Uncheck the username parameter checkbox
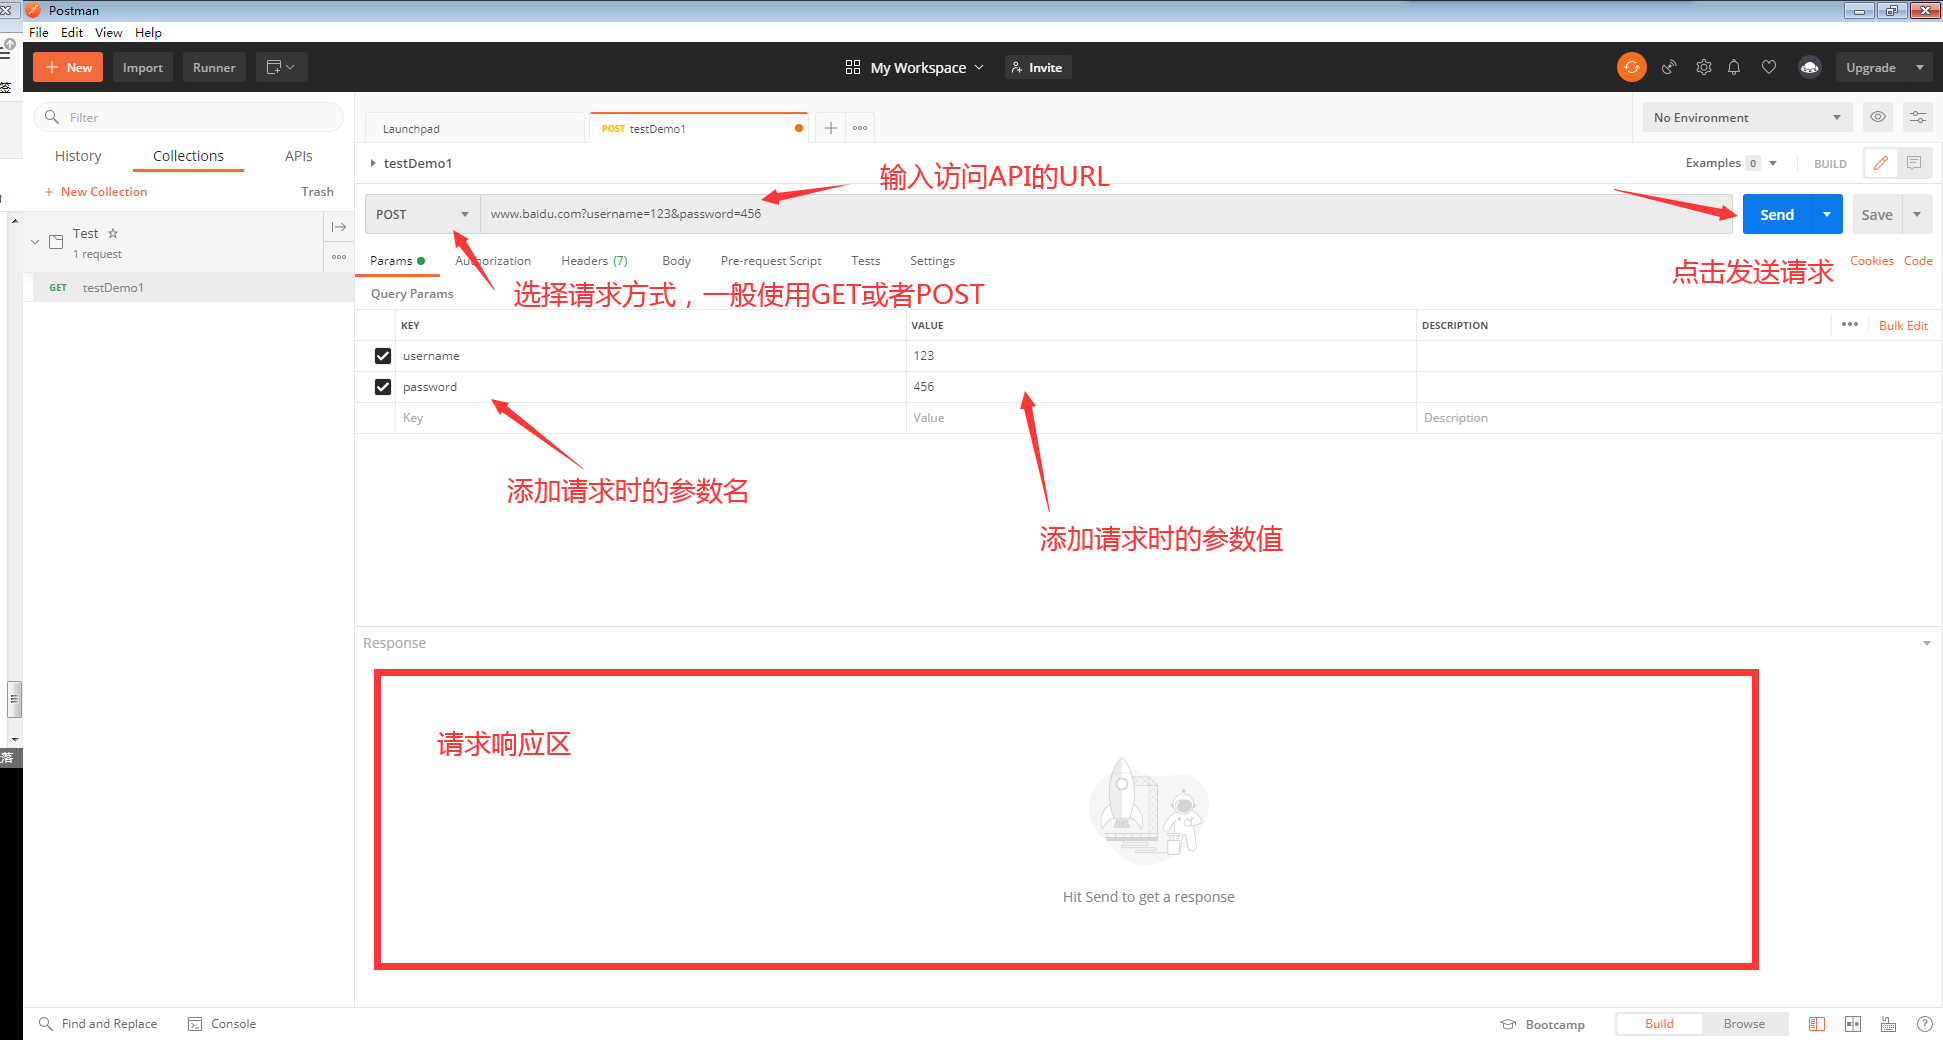 (x=383, y=356)
